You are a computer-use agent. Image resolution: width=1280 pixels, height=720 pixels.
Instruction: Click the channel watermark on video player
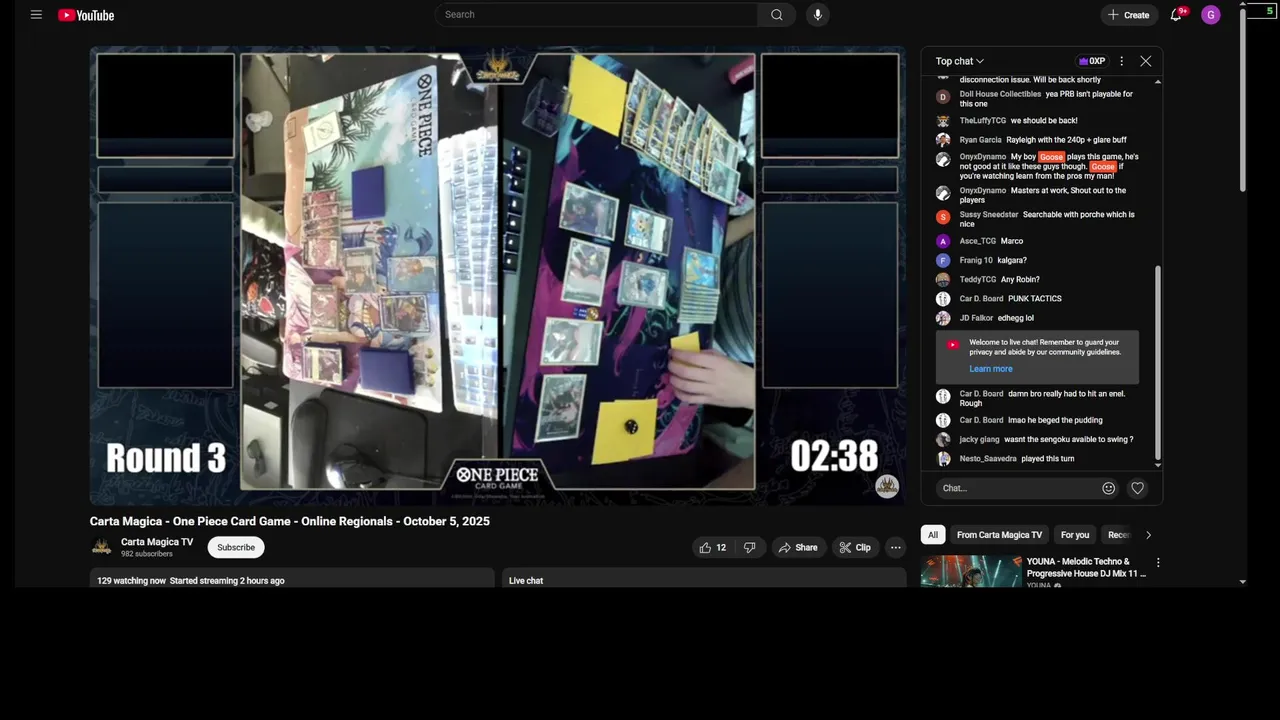point(887,486)
